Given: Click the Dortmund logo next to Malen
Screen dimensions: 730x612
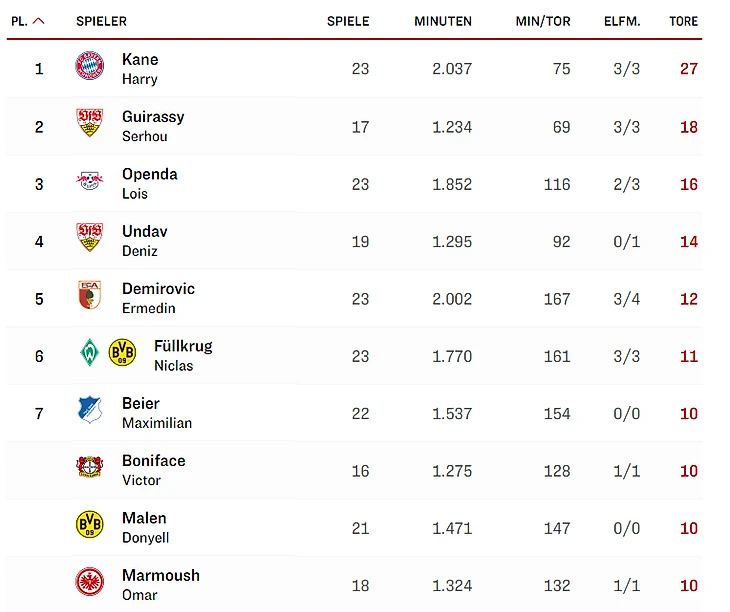Looking at the screenshot, I should 89,525.
